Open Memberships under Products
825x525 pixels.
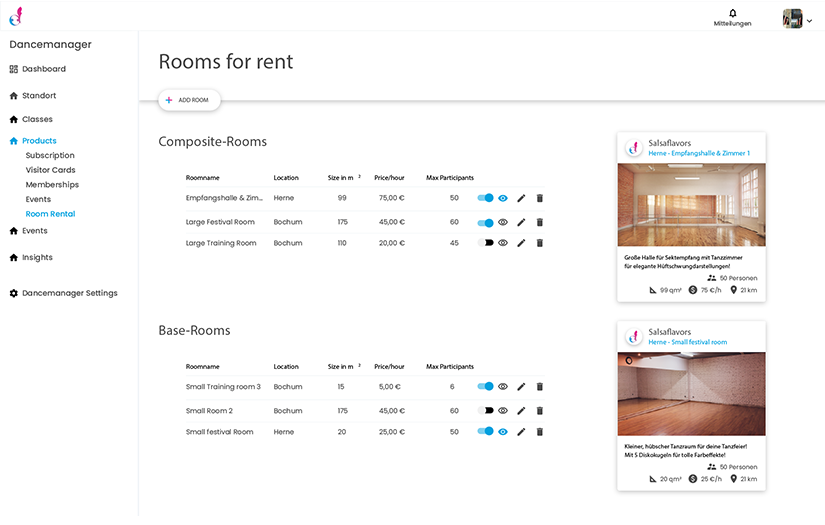pos(52,185)
